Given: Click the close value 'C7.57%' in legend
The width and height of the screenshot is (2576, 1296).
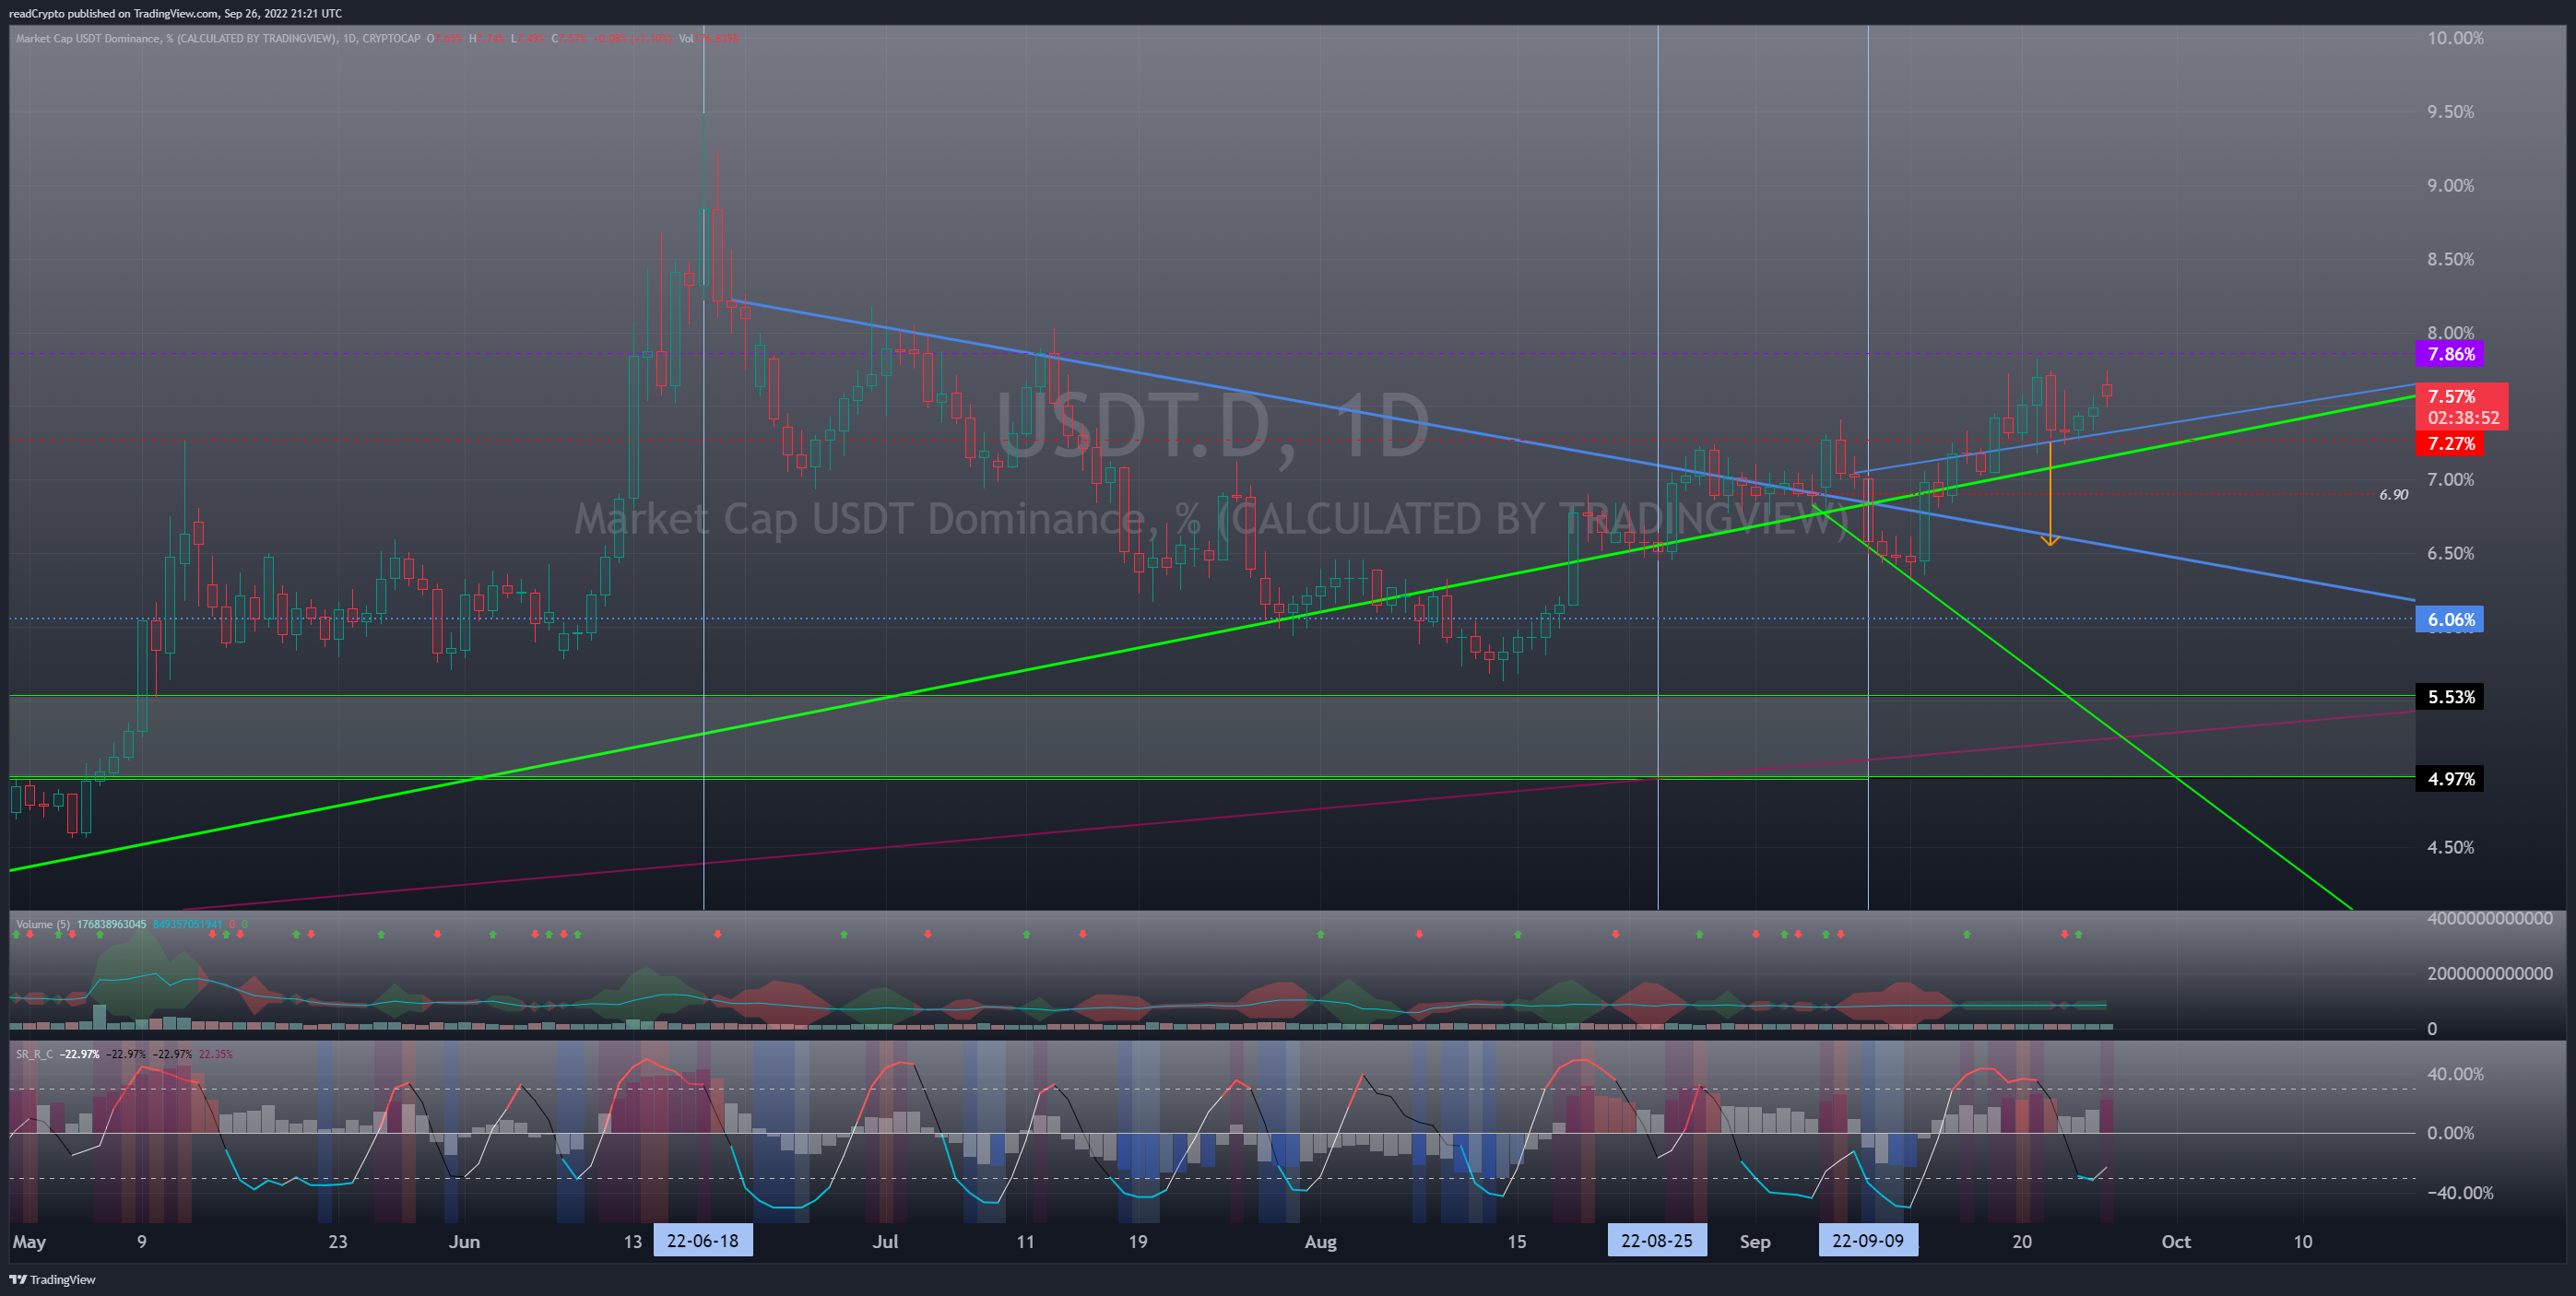Looking at the screenshot, I should [x=570, y=38].
